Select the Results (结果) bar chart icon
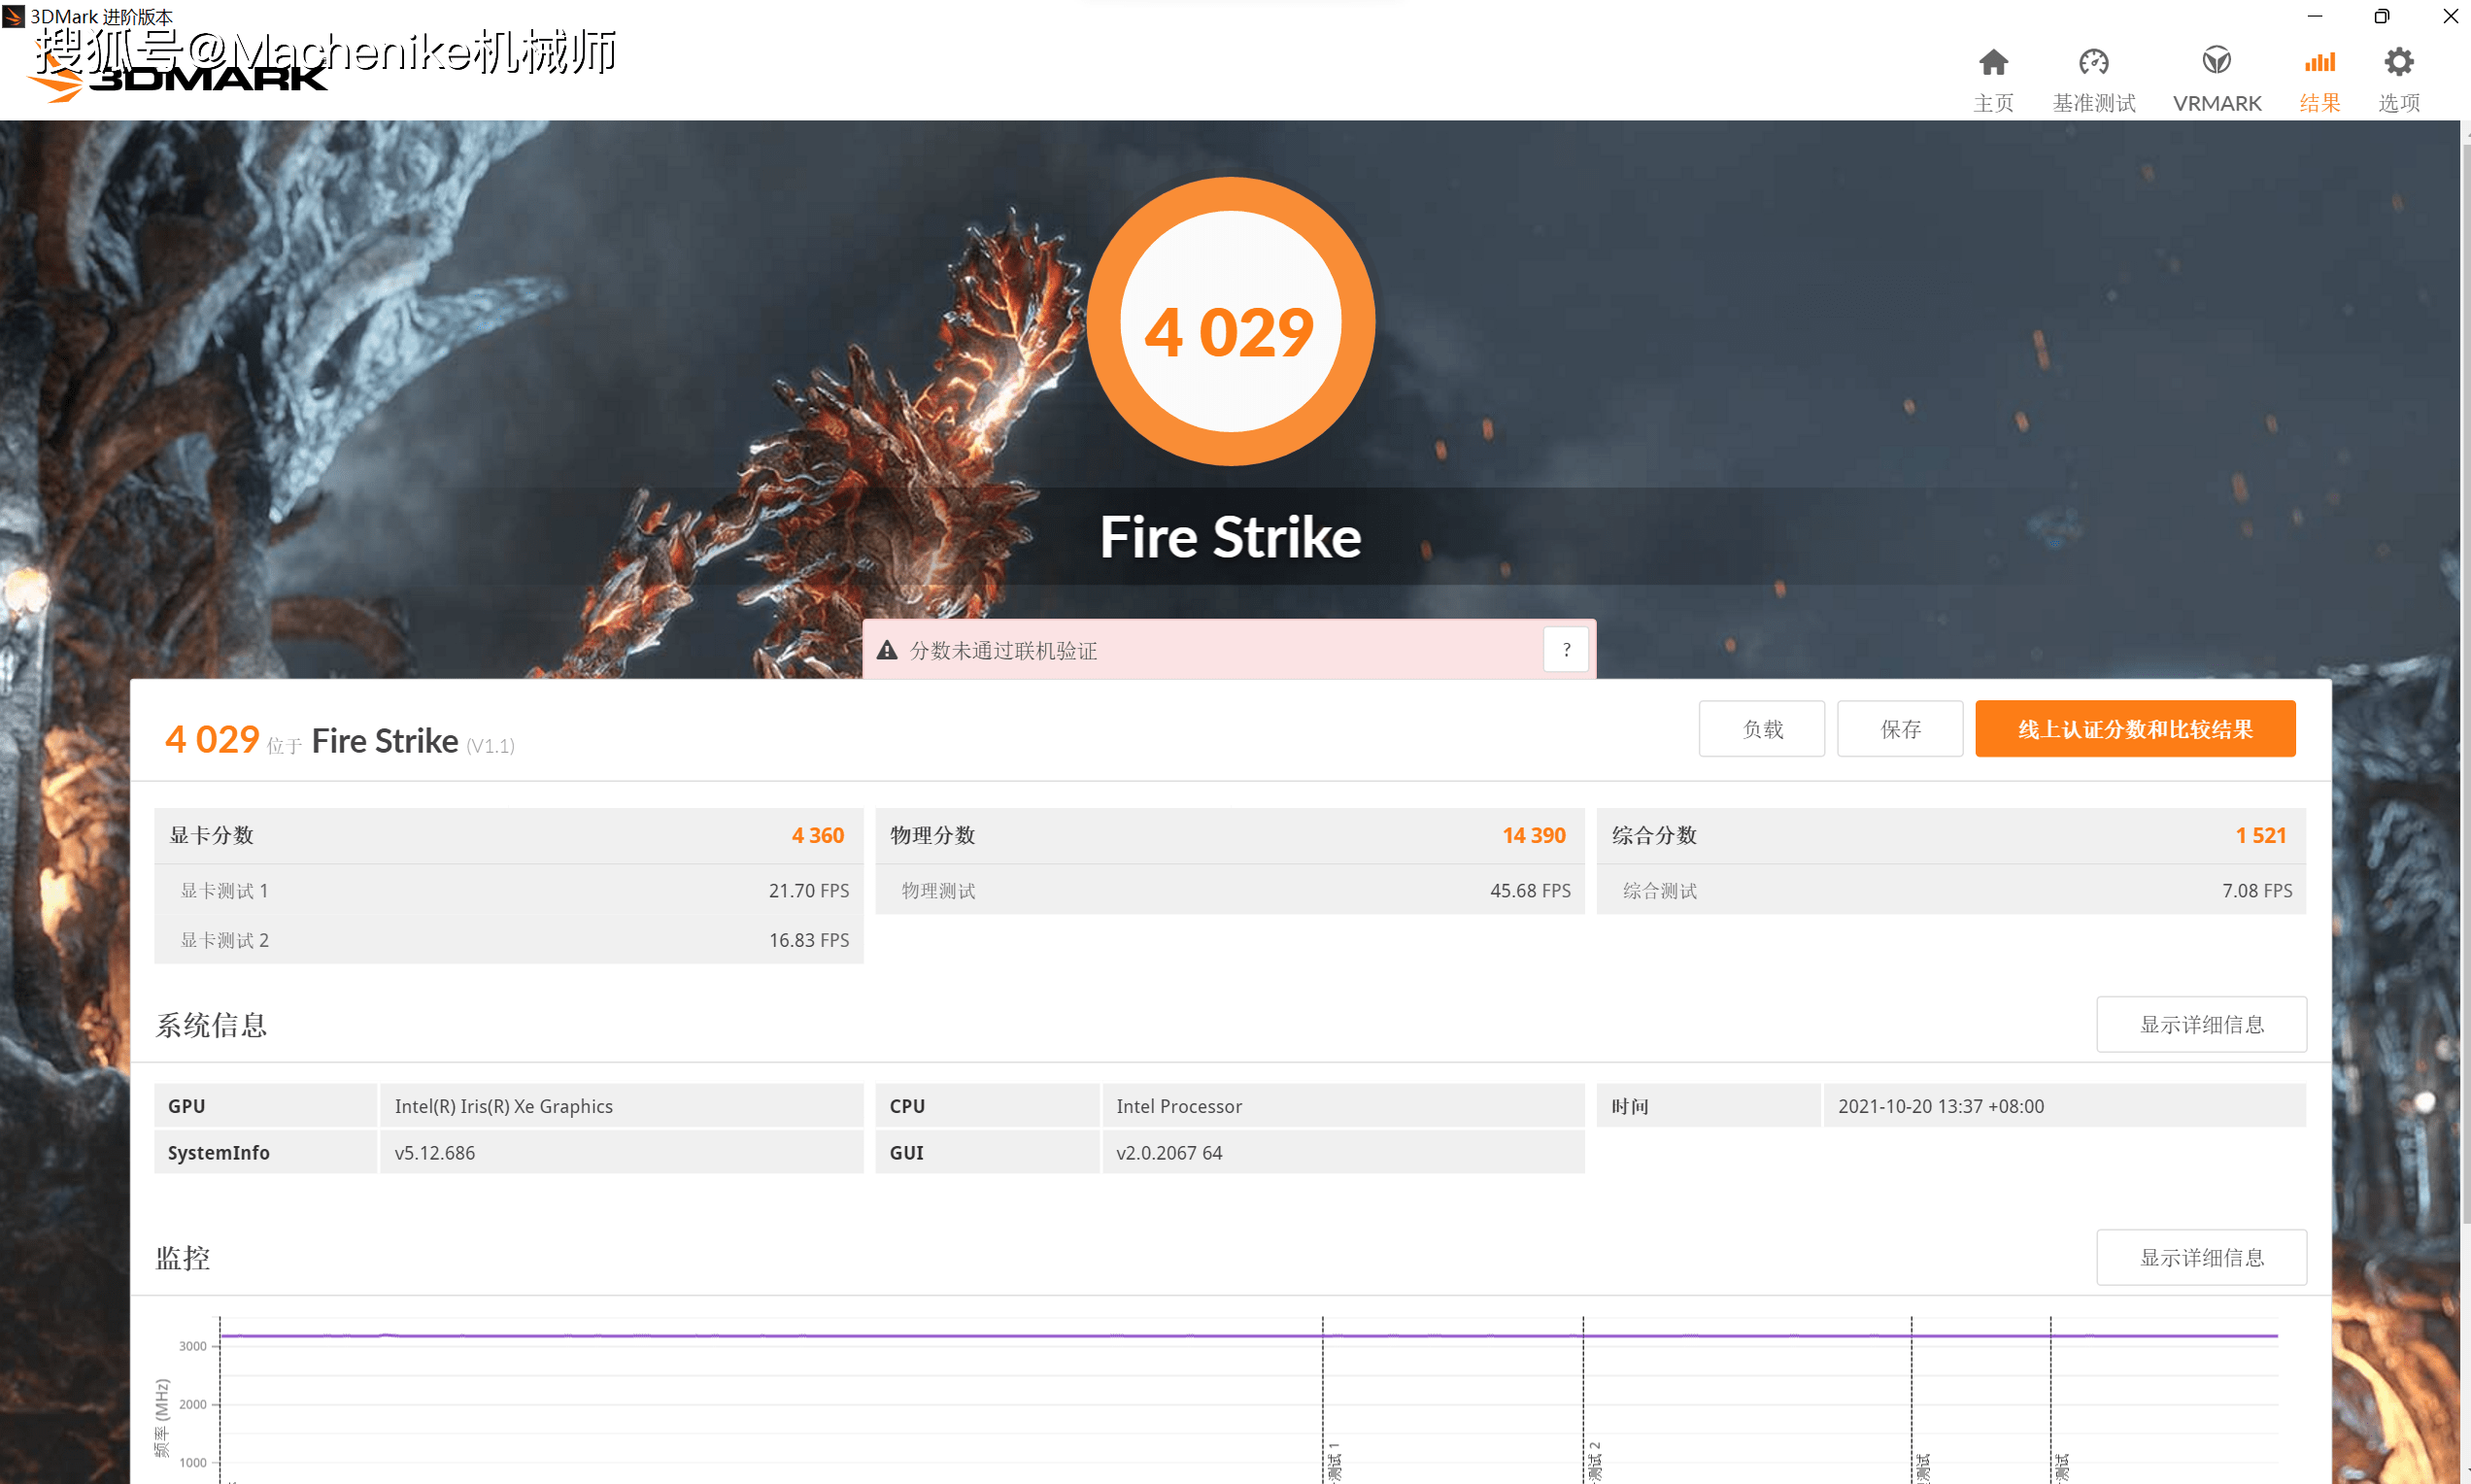Image resolution: width=2471 pixels, height=1484 pixels. 2319,63
